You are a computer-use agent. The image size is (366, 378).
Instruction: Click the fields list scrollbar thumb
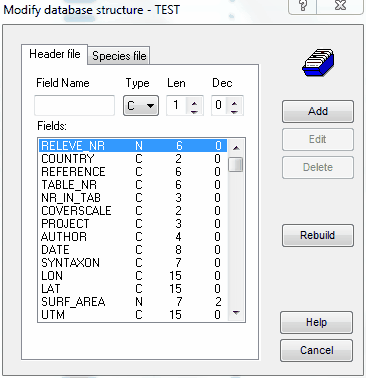point(236,164)
